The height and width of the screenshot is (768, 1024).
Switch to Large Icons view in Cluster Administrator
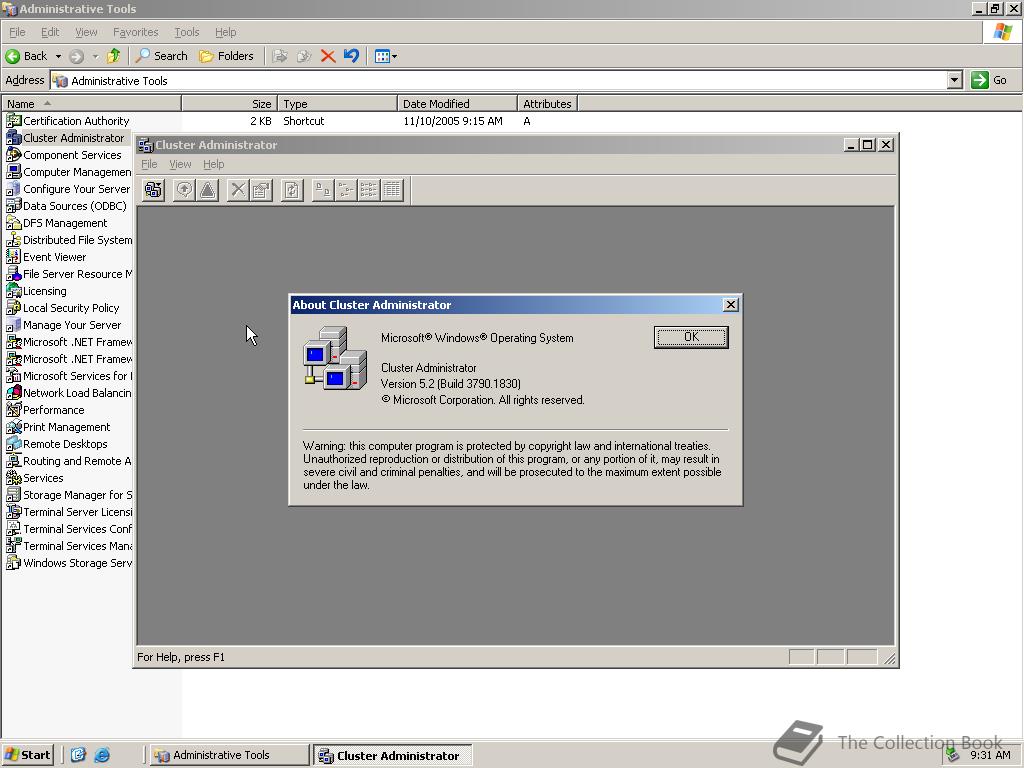pos(323,190)
